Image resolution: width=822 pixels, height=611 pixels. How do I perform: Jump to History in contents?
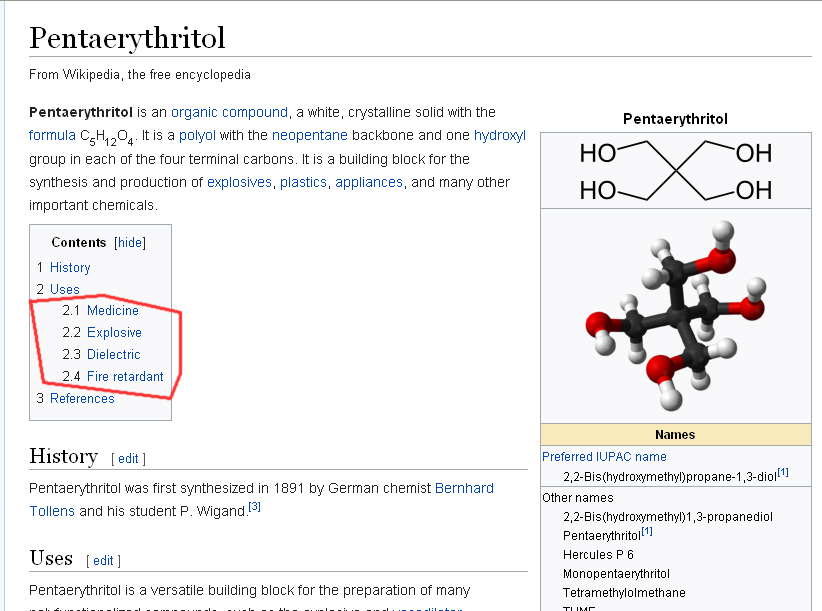(x=70, y=267)
